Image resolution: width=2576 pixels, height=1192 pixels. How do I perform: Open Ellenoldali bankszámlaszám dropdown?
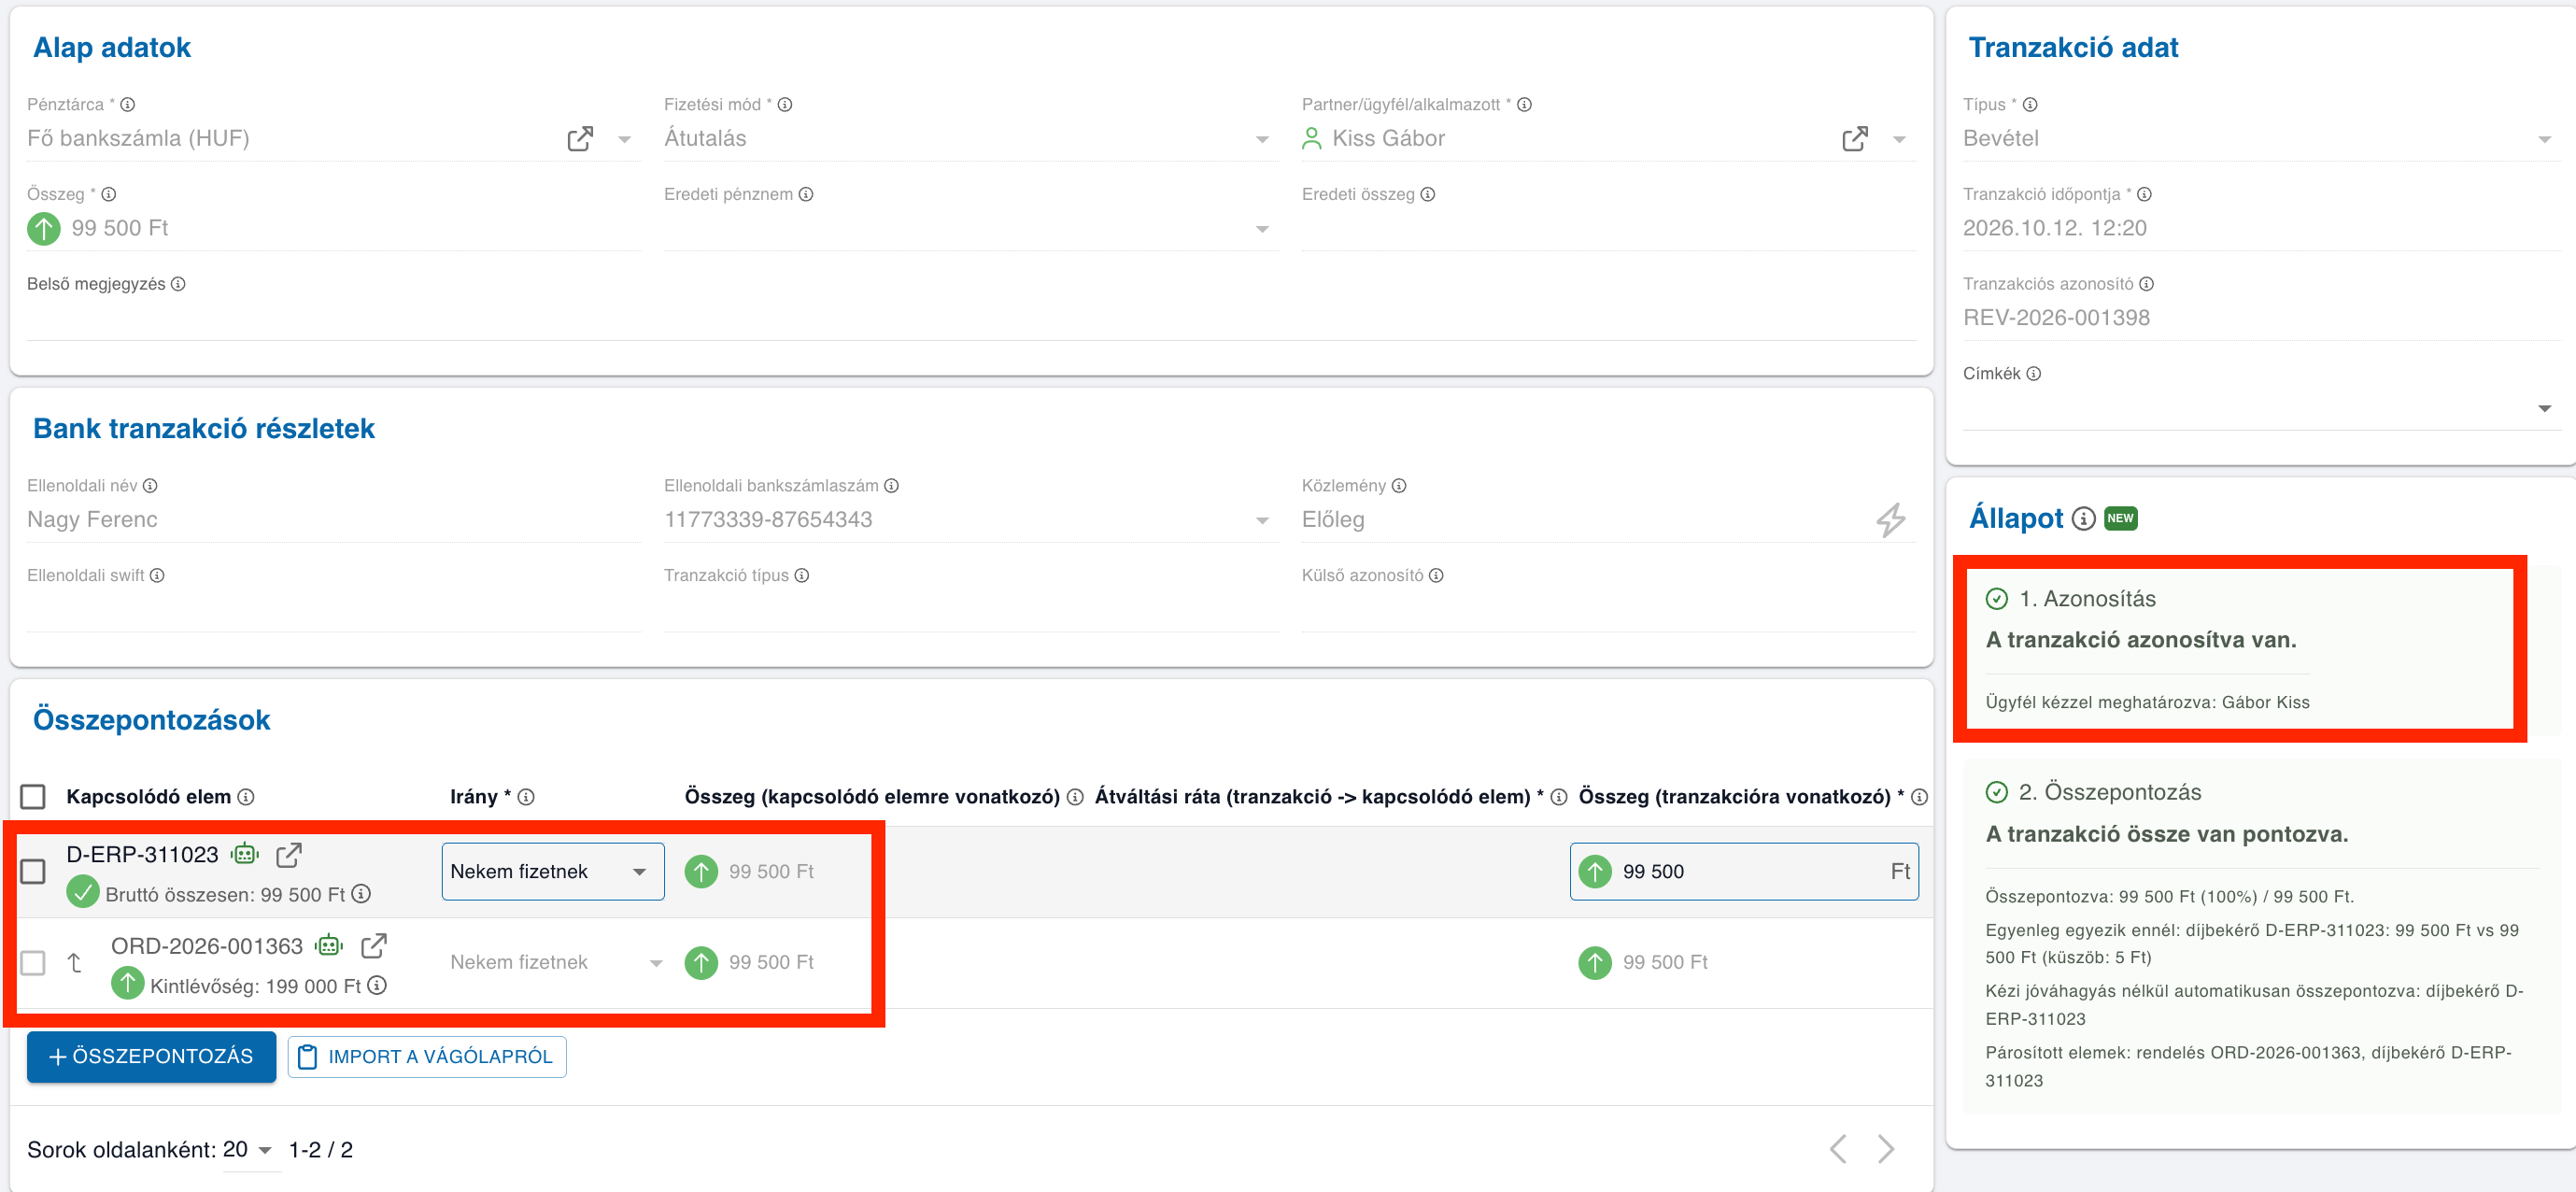pyautogui.click(x=1262, y=521)
